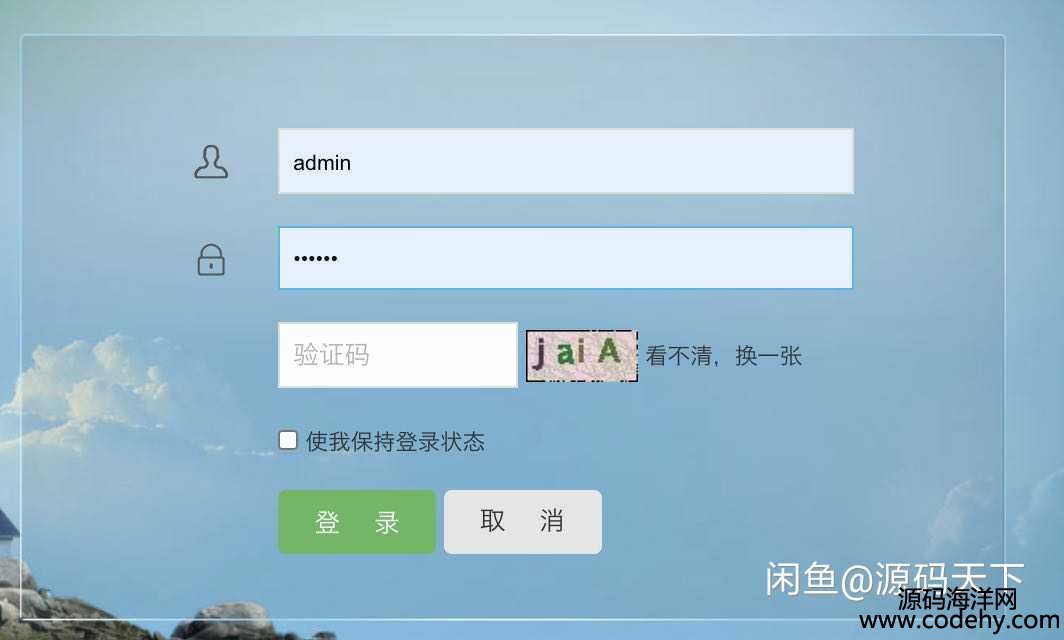The height and width of the screenshot is (640, 1064).
Task: Focus the username field containing admin
Action: click(x=566, y=162)
